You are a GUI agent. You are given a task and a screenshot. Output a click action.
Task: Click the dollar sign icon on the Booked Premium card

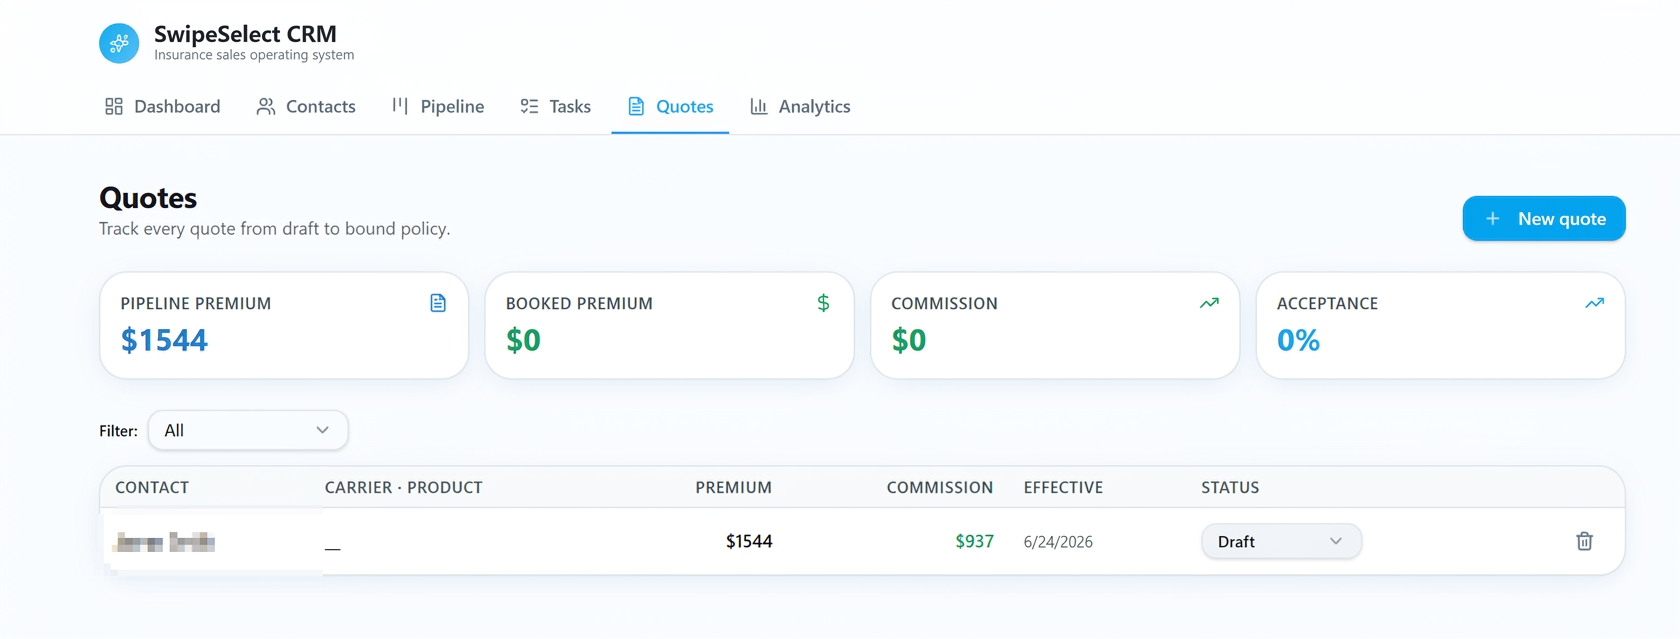823,303
